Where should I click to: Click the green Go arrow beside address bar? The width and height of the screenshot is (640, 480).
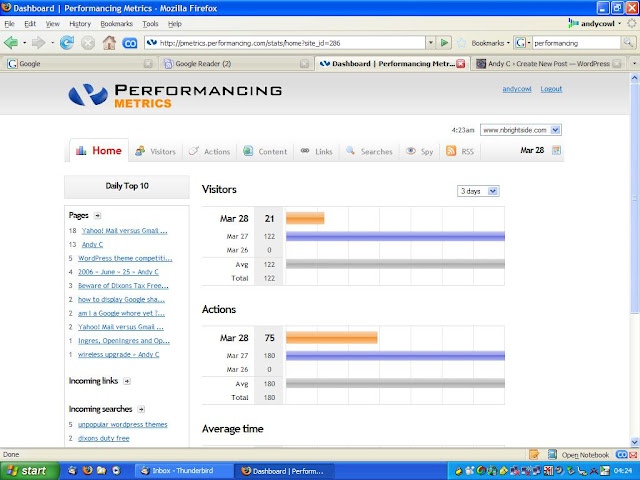(x=444, y=42)
